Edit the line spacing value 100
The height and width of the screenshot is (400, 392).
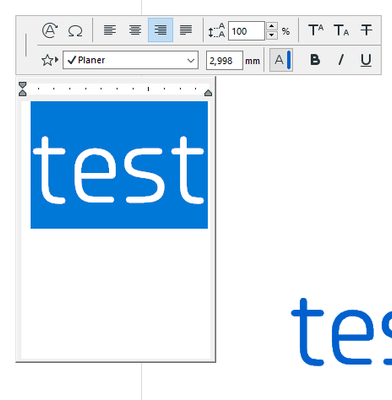tap(246, 31)
